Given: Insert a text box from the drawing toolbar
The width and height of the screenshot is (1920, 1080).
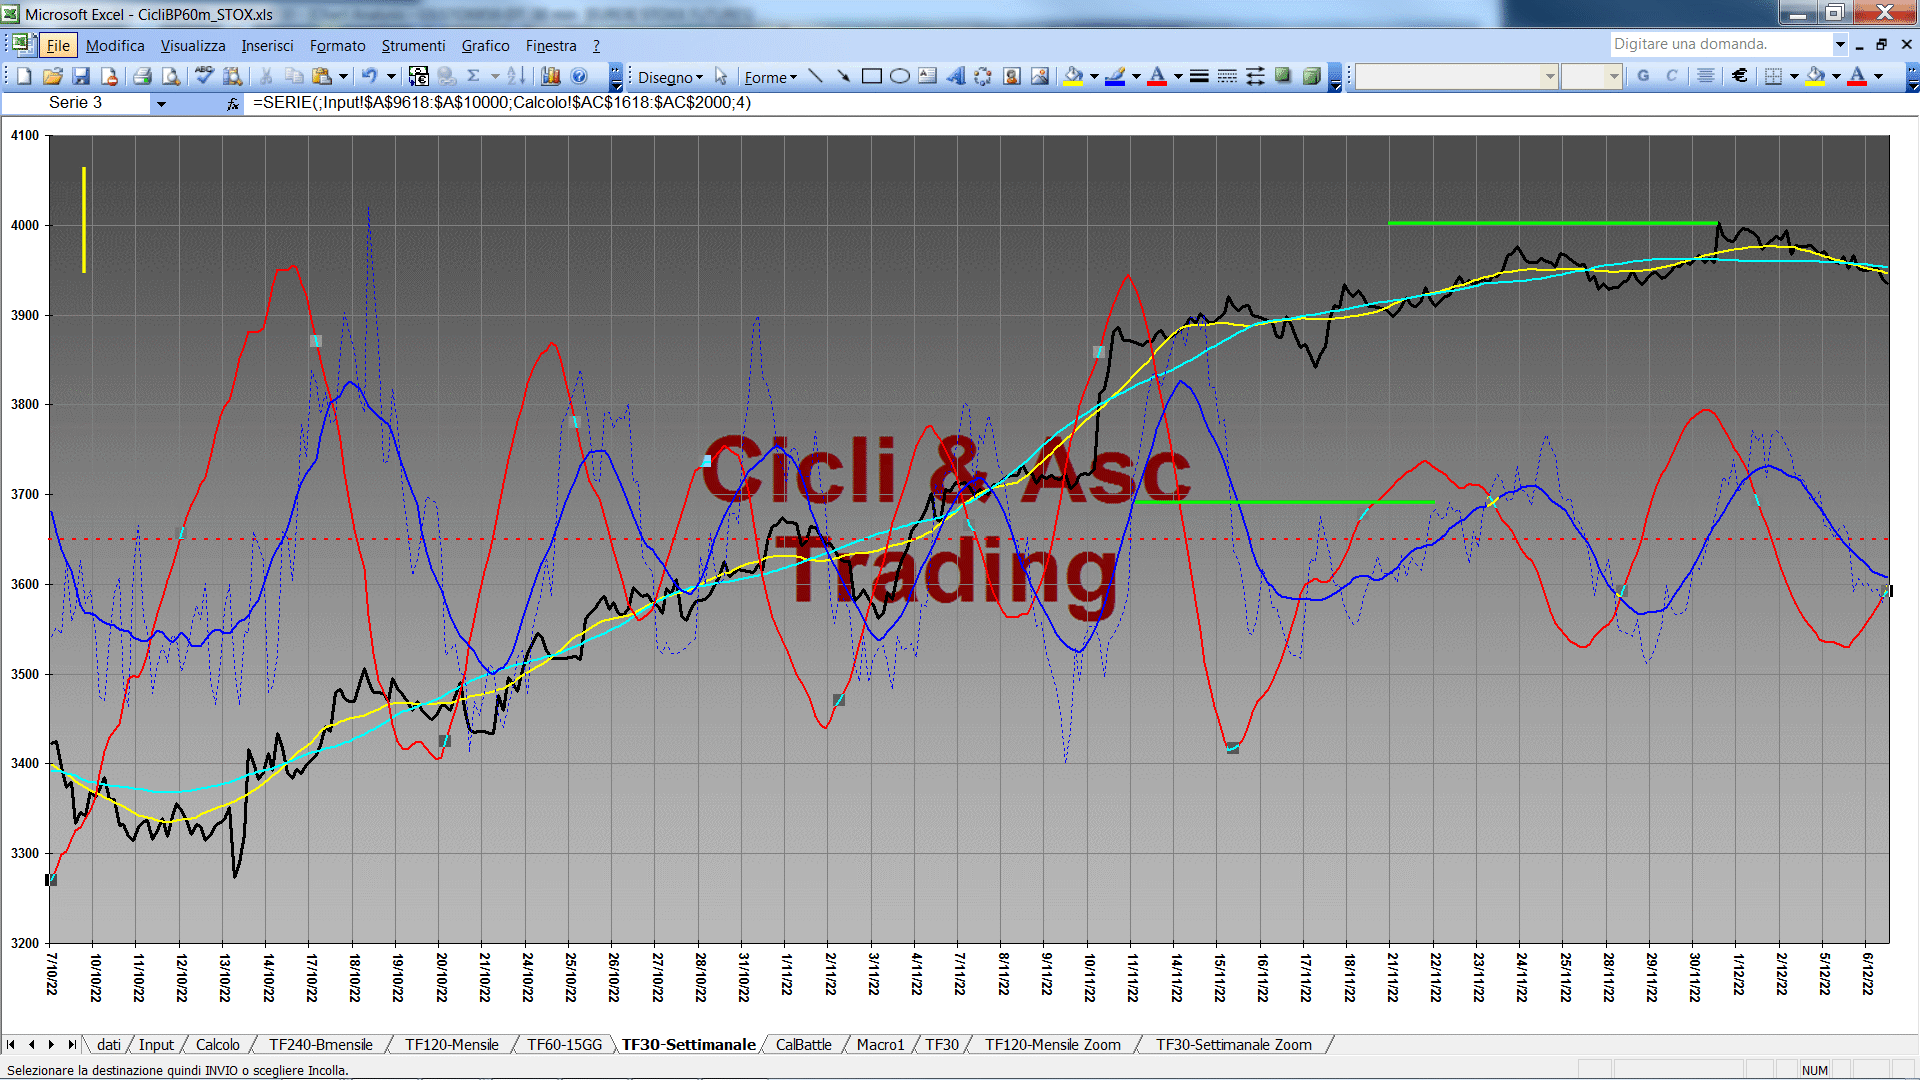Looking at the screenshot, I should pyautogui.click(x=927, y=76).
